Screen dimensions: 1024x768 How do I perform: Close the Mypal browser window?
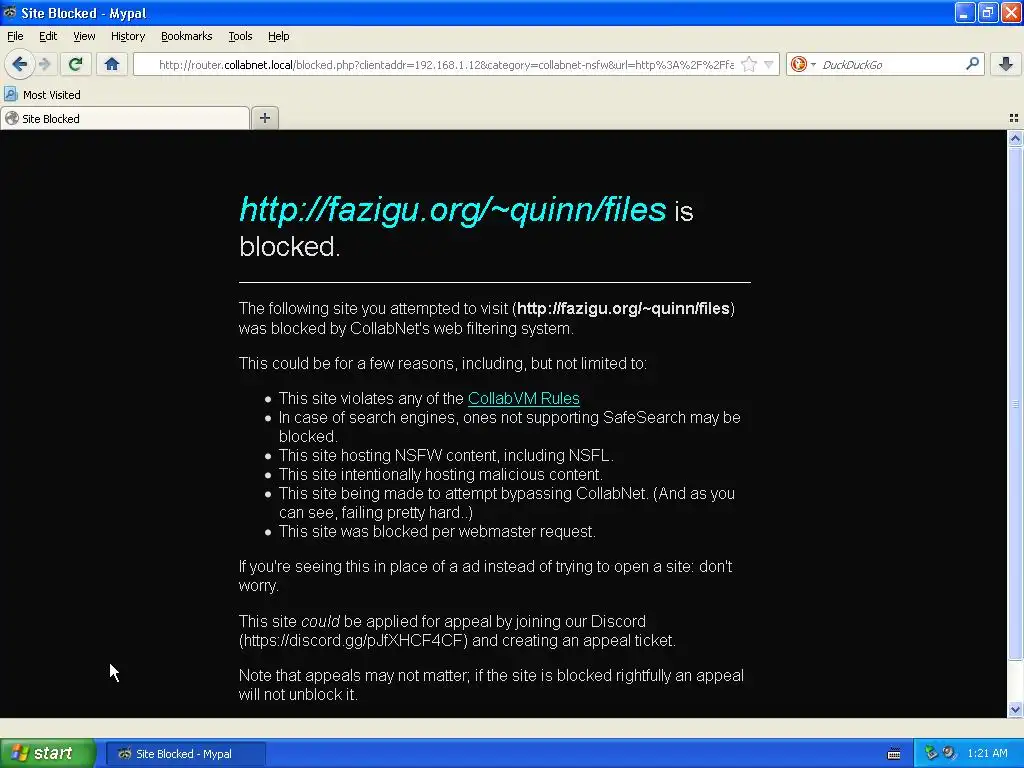(1011, 12)
